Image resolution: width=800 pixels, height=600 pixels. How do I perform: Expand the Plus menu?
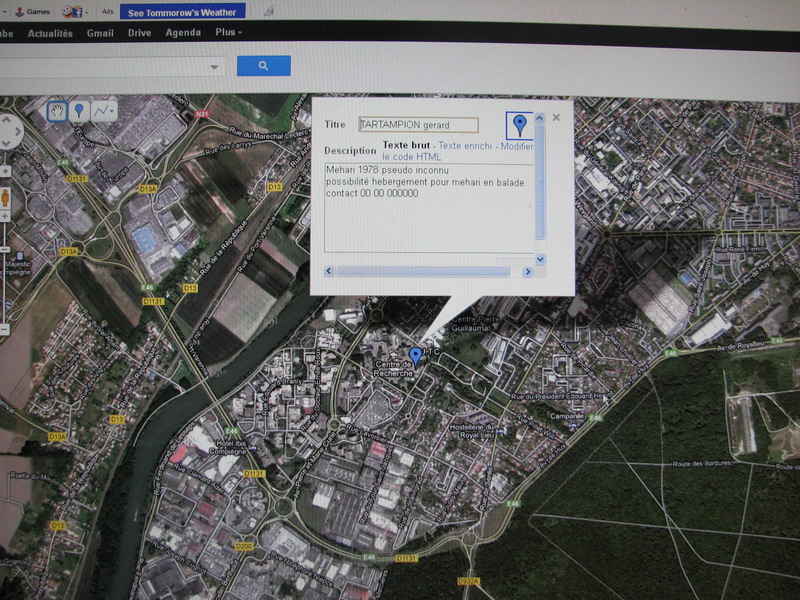(228, 32)
